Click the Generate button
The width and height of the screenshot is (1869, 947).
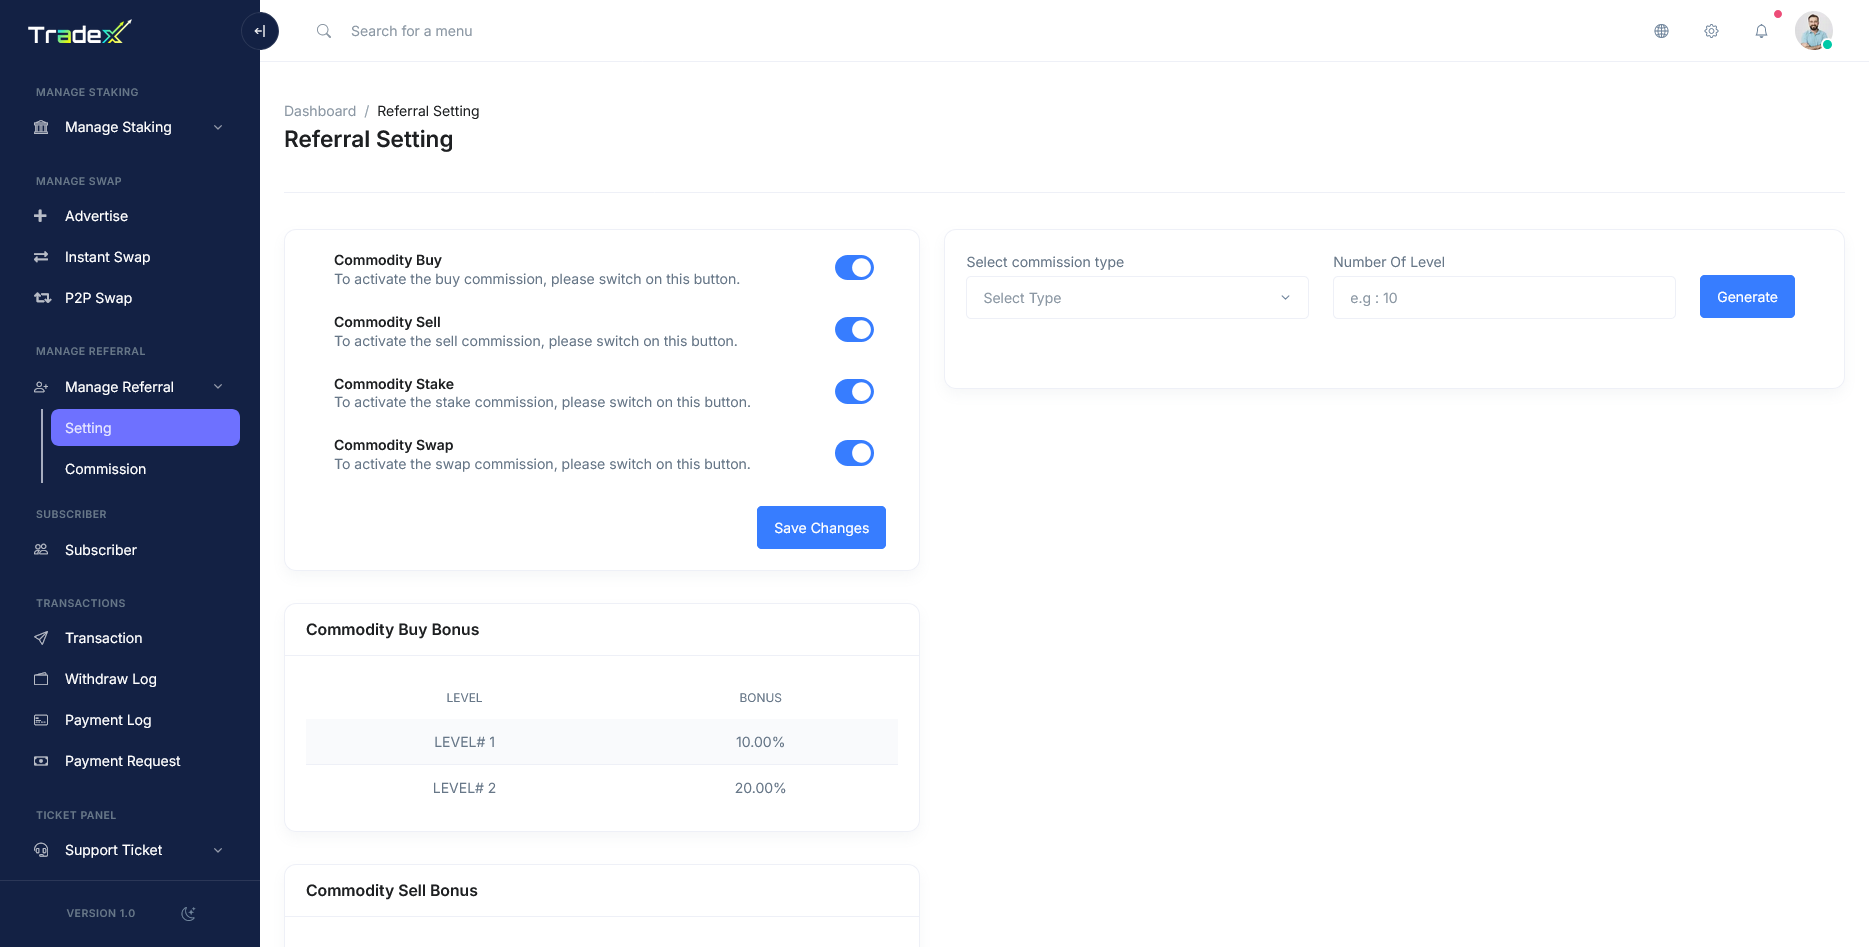pos(1746,297)
